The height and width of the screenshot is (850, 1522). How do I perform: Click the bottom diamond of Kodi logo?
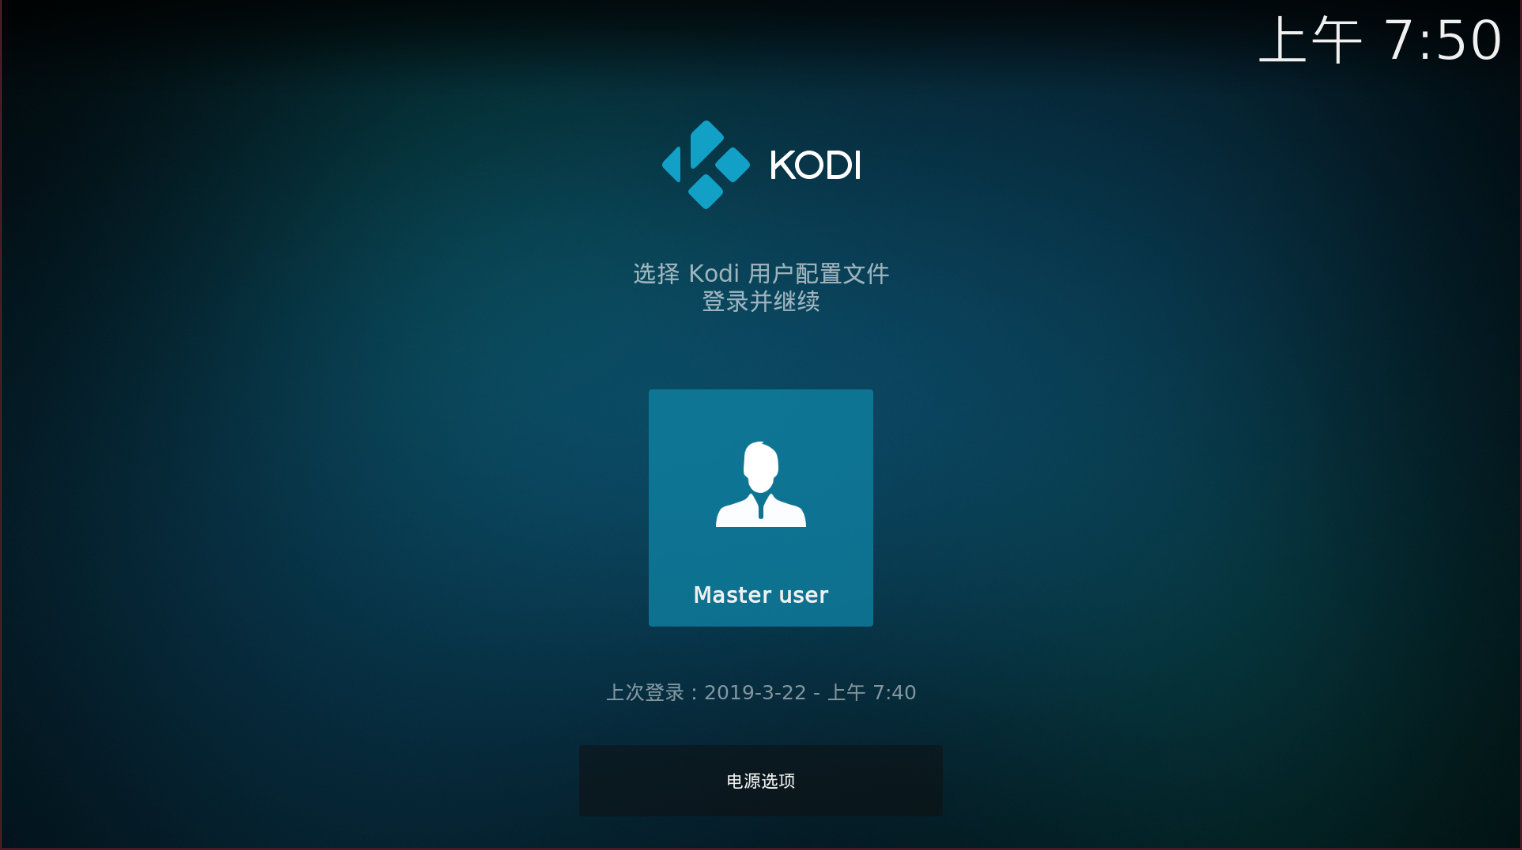706,192
